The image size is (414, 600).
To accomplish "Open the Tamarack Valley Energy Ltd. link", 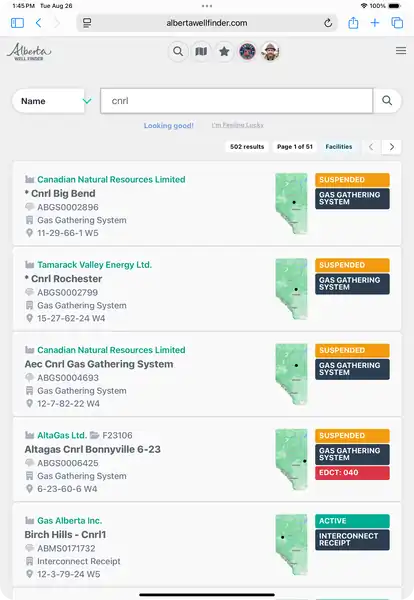I will [x=95, y=265].
